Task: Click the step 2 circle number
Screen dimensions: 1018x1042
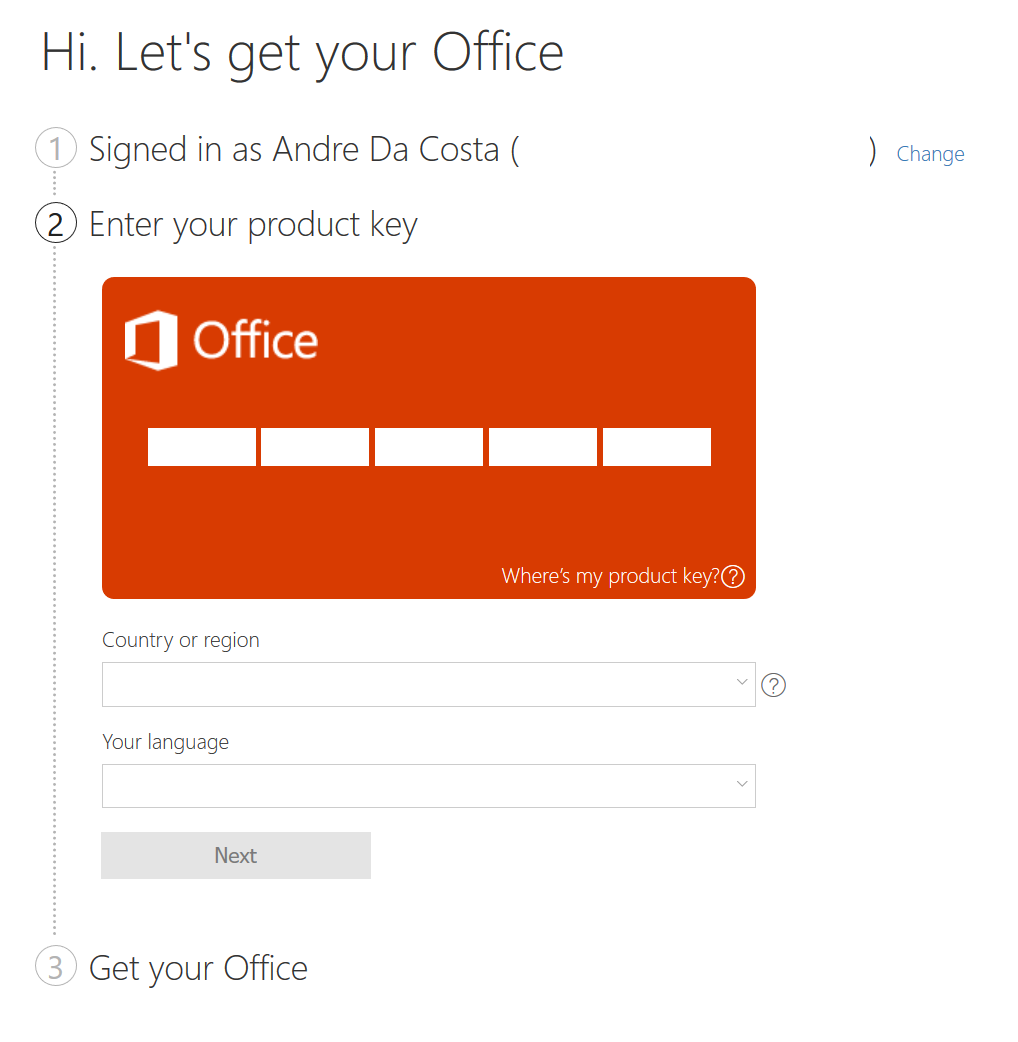Action: (56, 223)
